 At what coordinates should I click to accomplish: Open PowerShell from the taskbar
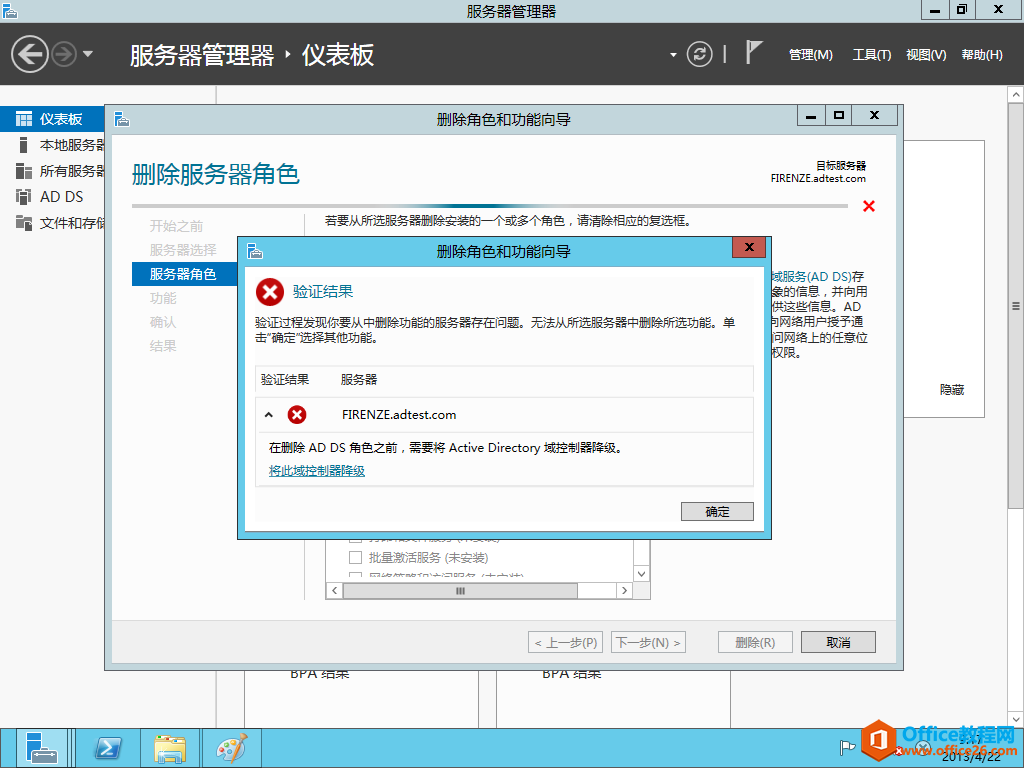(x=108, y=748)
